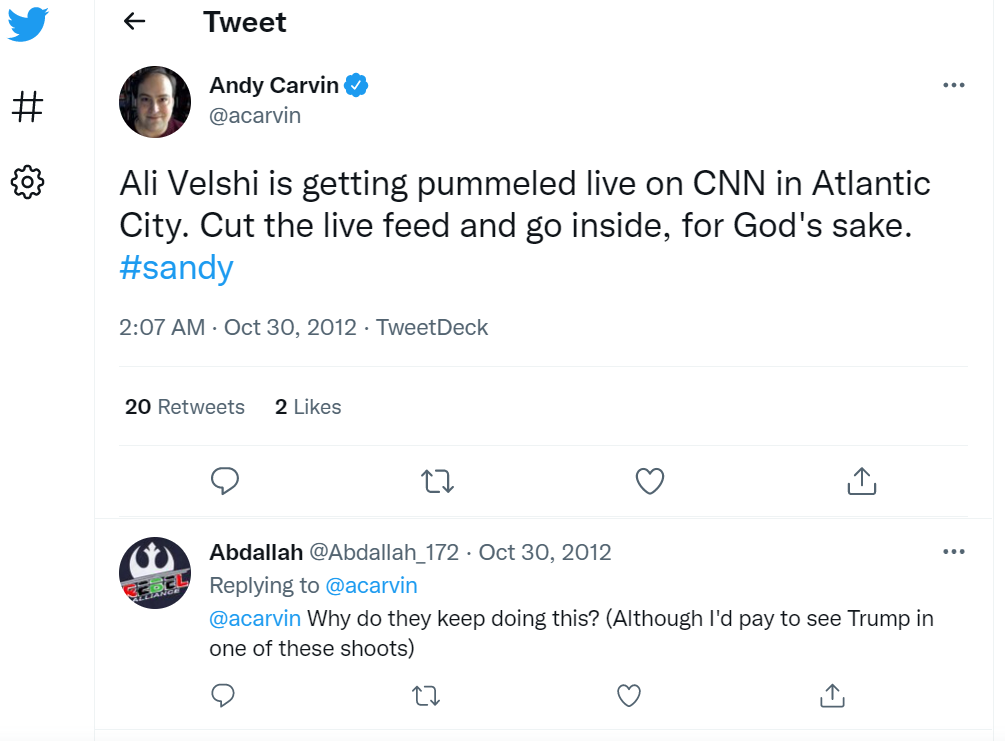
Task: Open the @acarvin mention in the reply text
Action: [255, 619]
